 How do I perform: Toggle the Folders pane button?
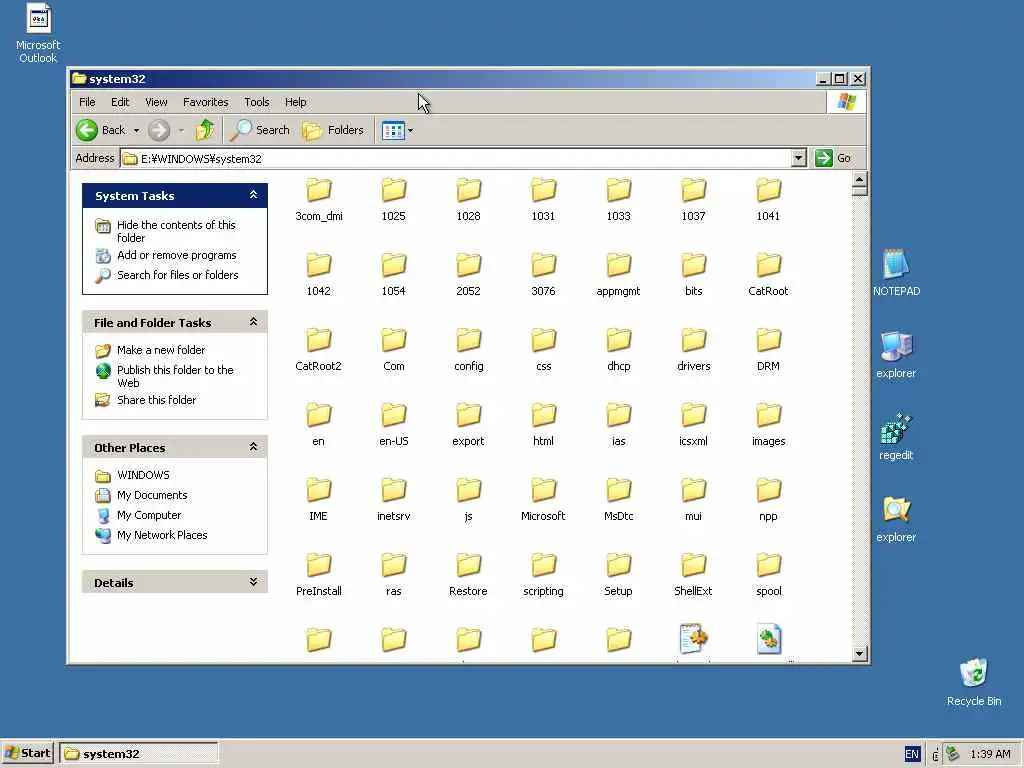(x=333, y=130)
